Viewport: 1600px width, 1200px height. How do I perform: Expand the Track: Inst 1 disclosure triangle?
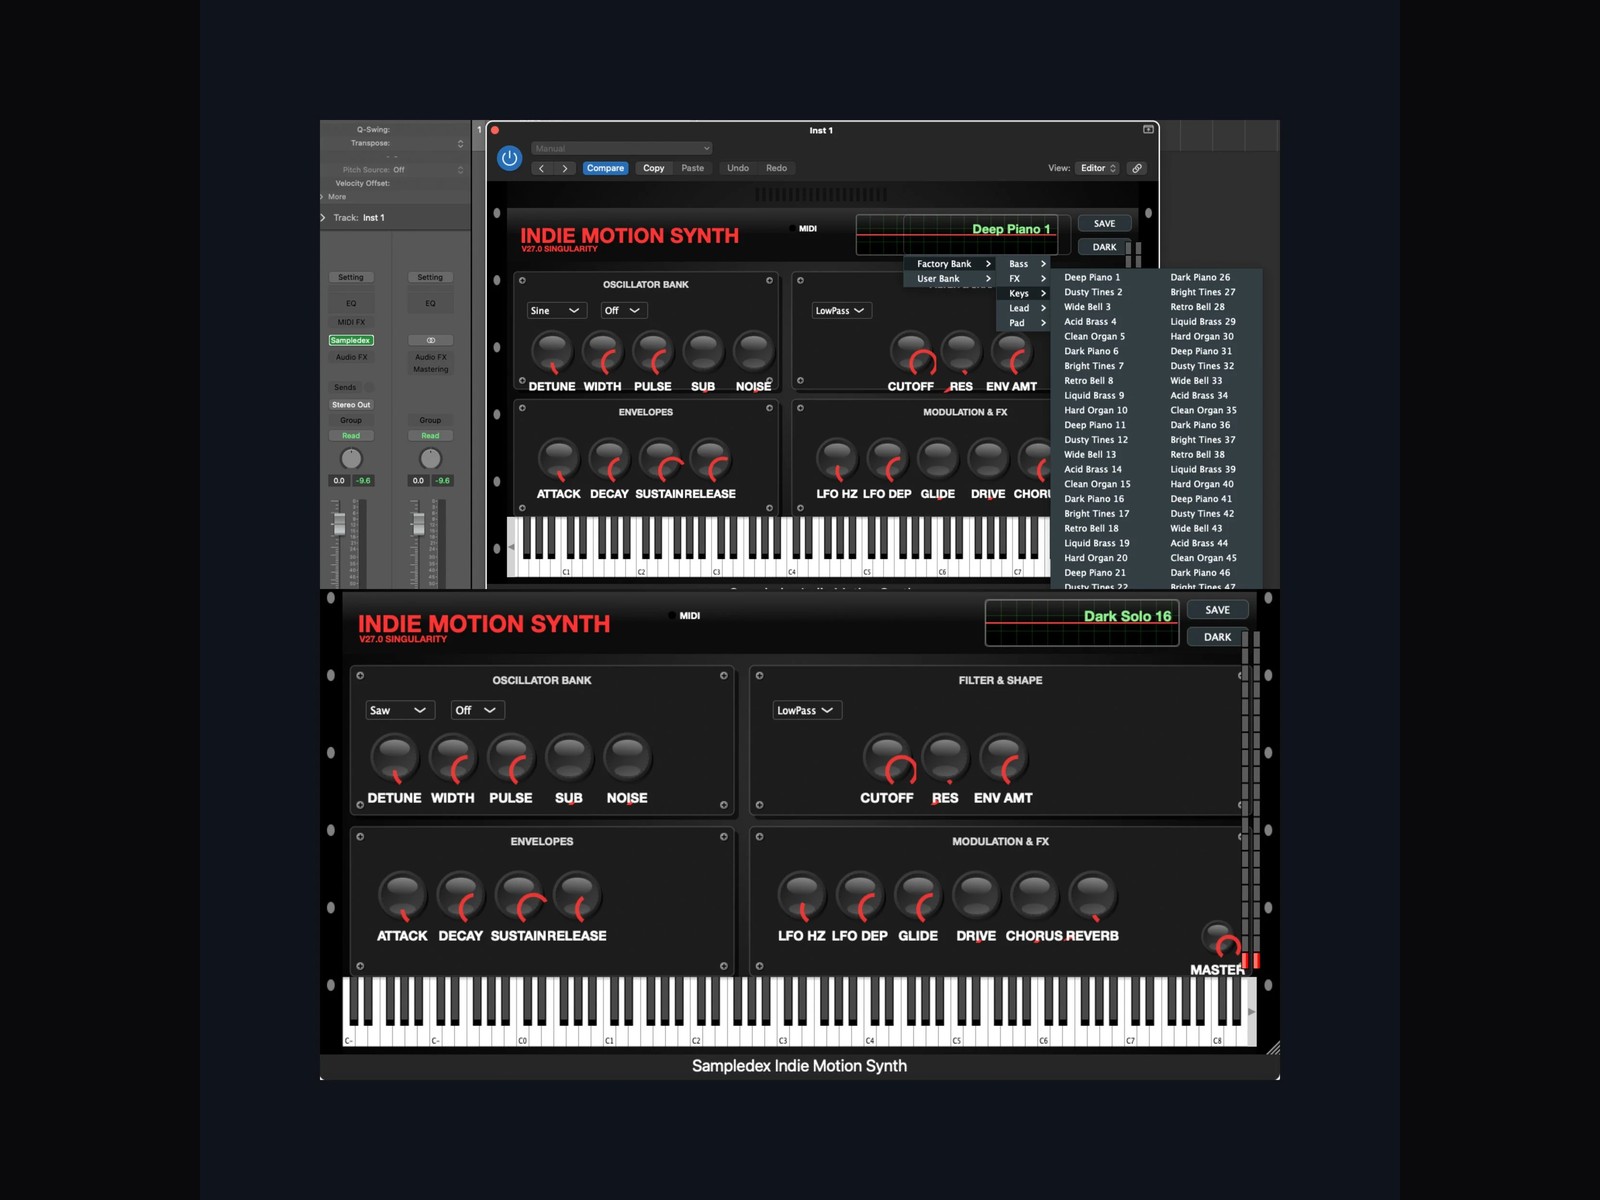324,217
